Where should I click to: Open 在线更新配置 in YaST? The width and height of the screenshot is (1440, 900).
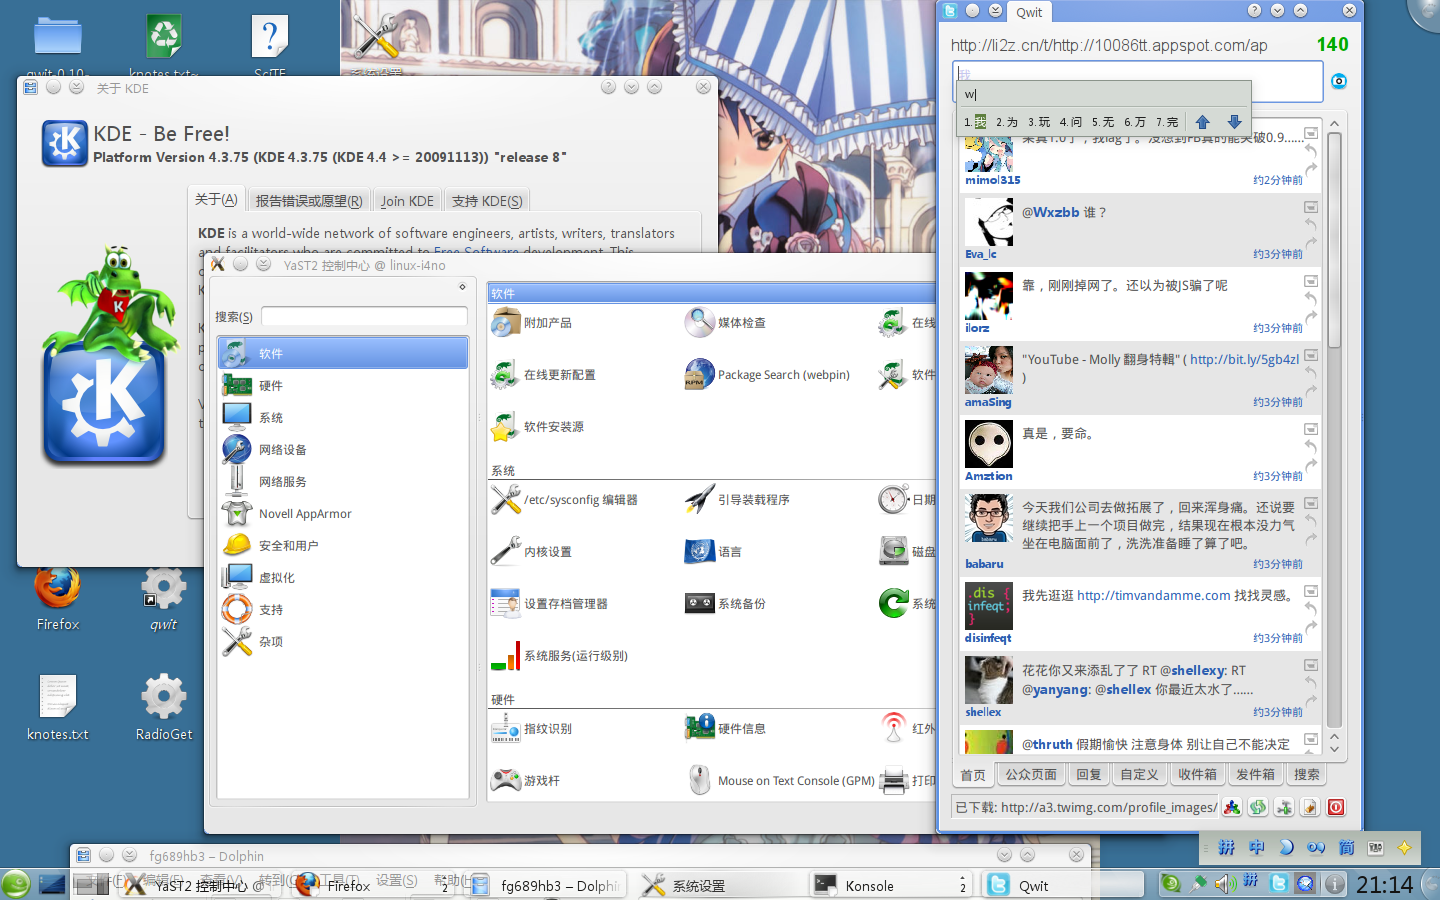click(x=543, y=375)
